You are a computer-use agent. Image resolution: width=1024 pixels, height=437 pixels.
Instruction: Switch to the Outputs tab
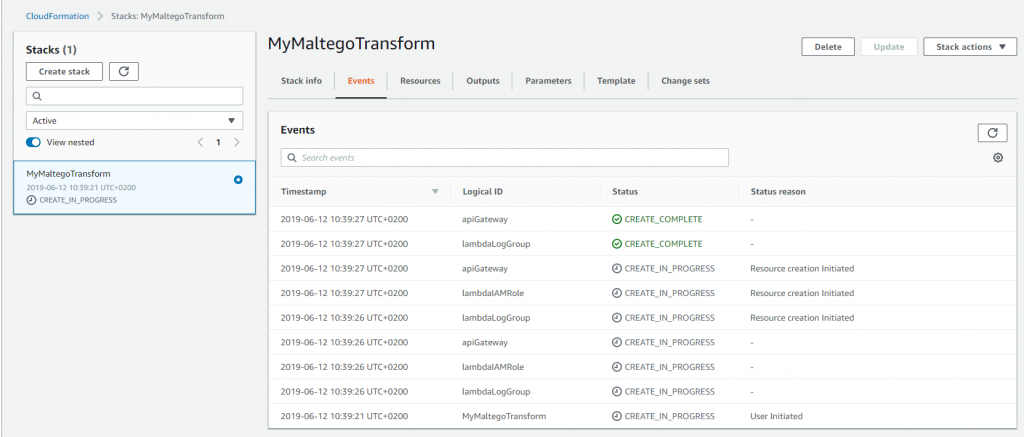tap(483, 81)
